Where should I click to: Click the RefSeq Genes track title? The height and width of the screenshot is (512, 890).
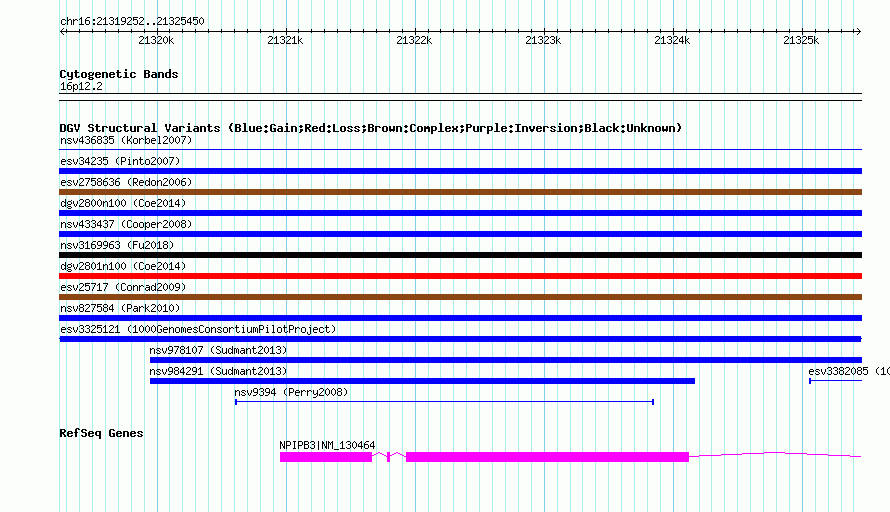[x=101, y=433]
